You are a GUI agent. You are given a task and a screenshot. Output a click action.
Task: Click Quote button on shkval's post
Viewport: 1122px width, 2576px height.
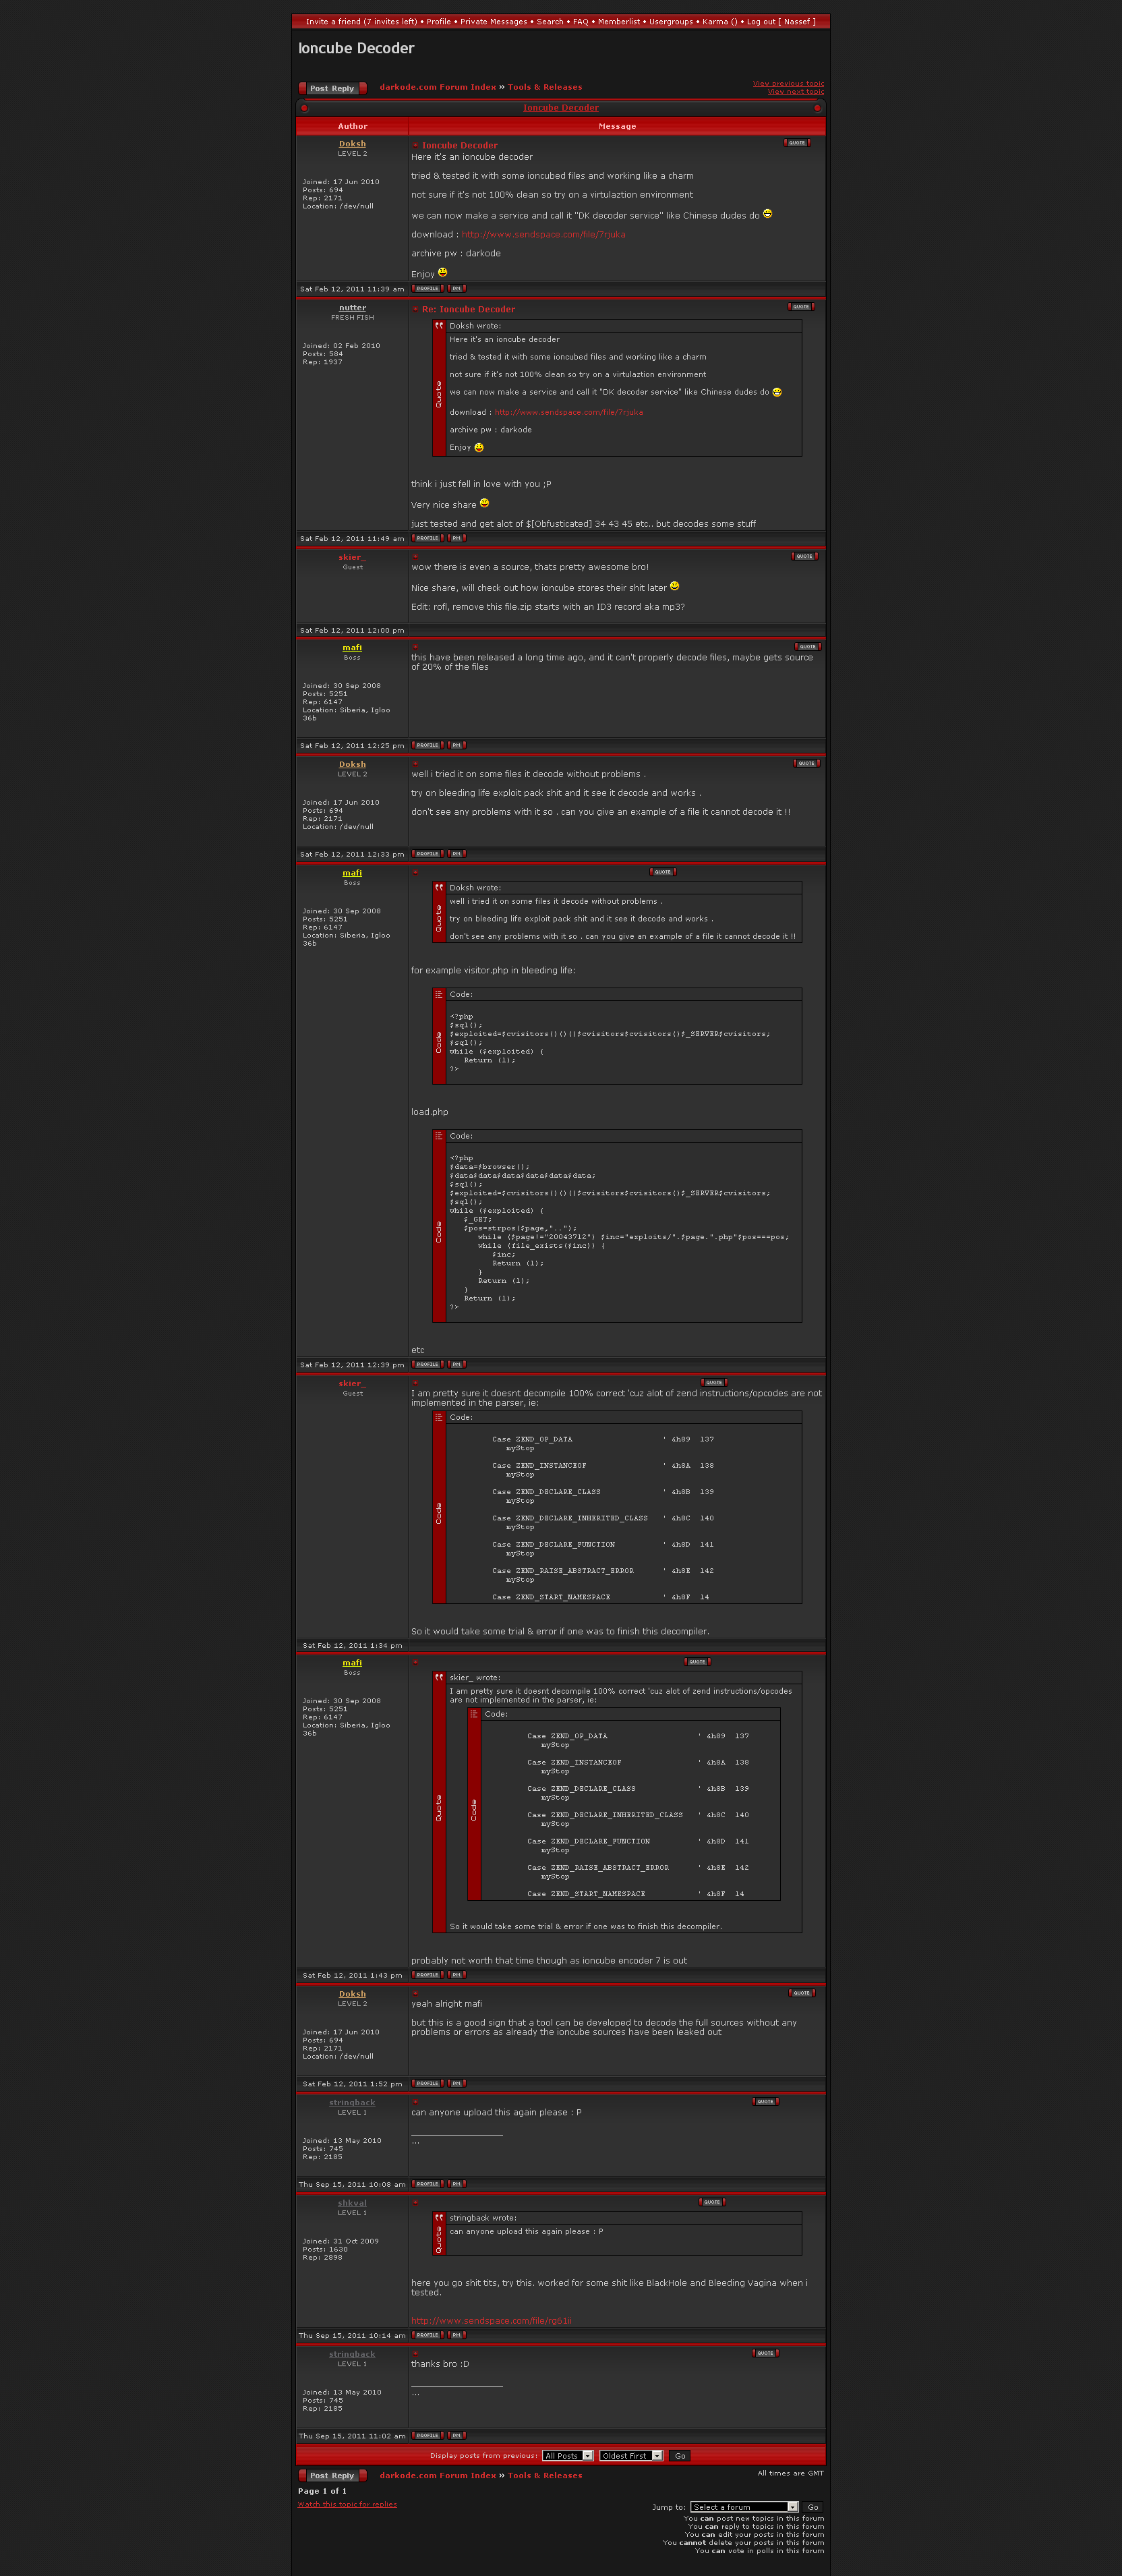pyautogui.click(x=711, y=2202)
